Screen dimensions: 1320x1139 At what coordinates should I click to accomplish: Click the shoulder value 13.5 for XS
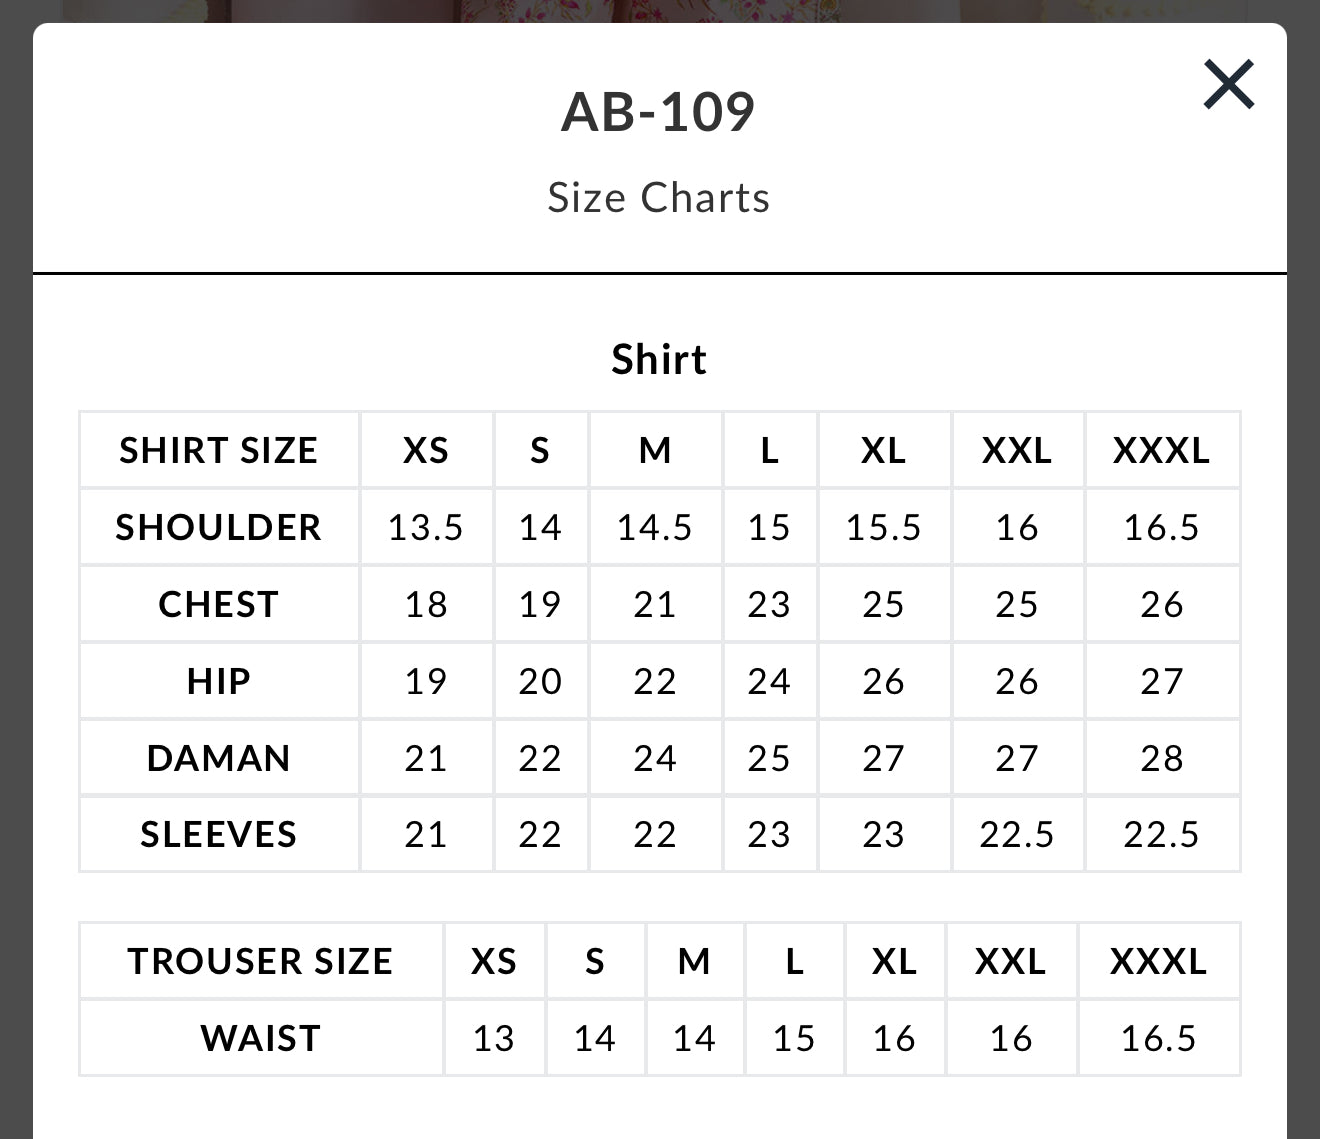pos(426,527)
